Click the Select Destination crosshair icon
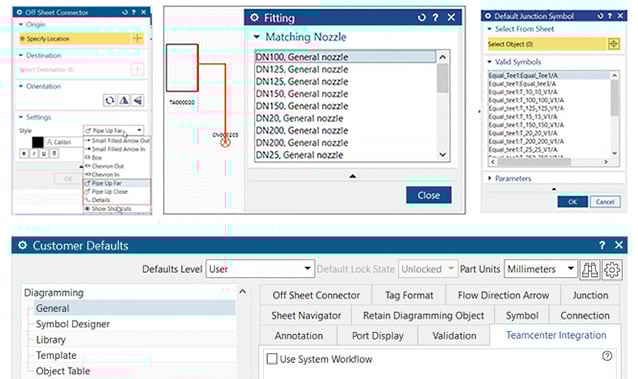 pyautogui.click(x=137, y=70)
